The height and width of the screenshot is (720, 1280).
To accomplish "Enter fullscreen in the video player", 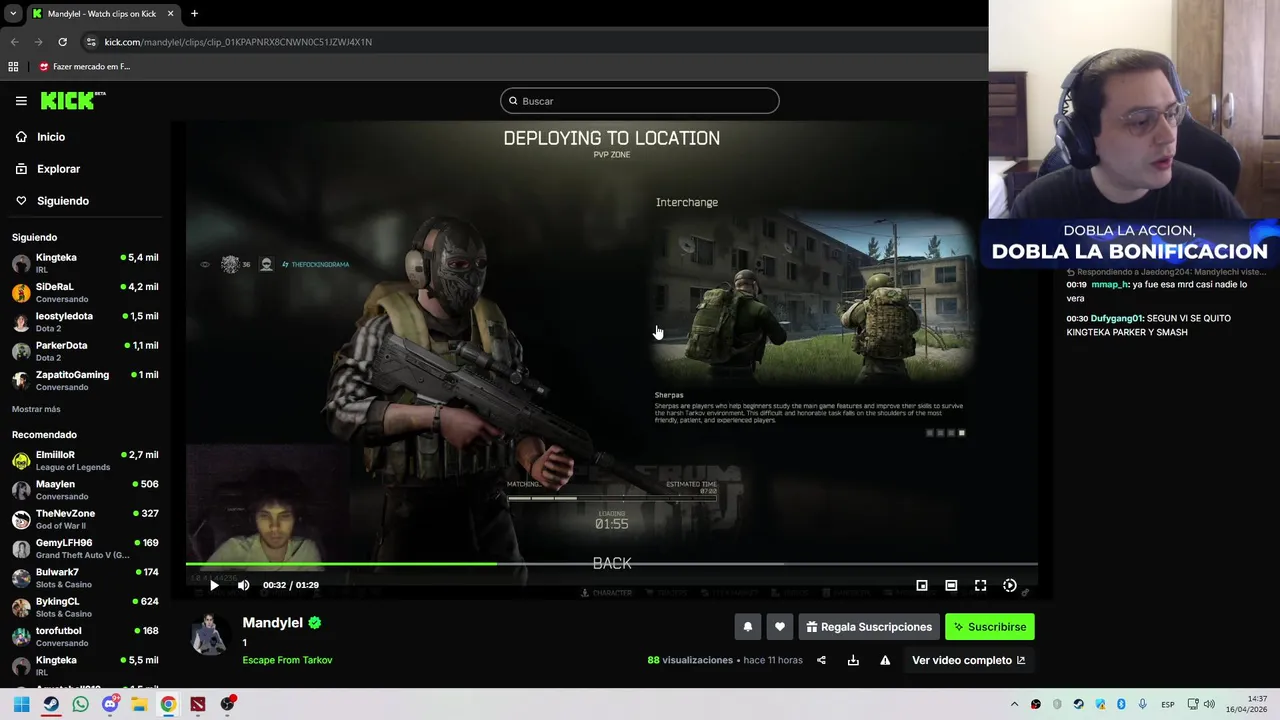I will tap(980, 585).
